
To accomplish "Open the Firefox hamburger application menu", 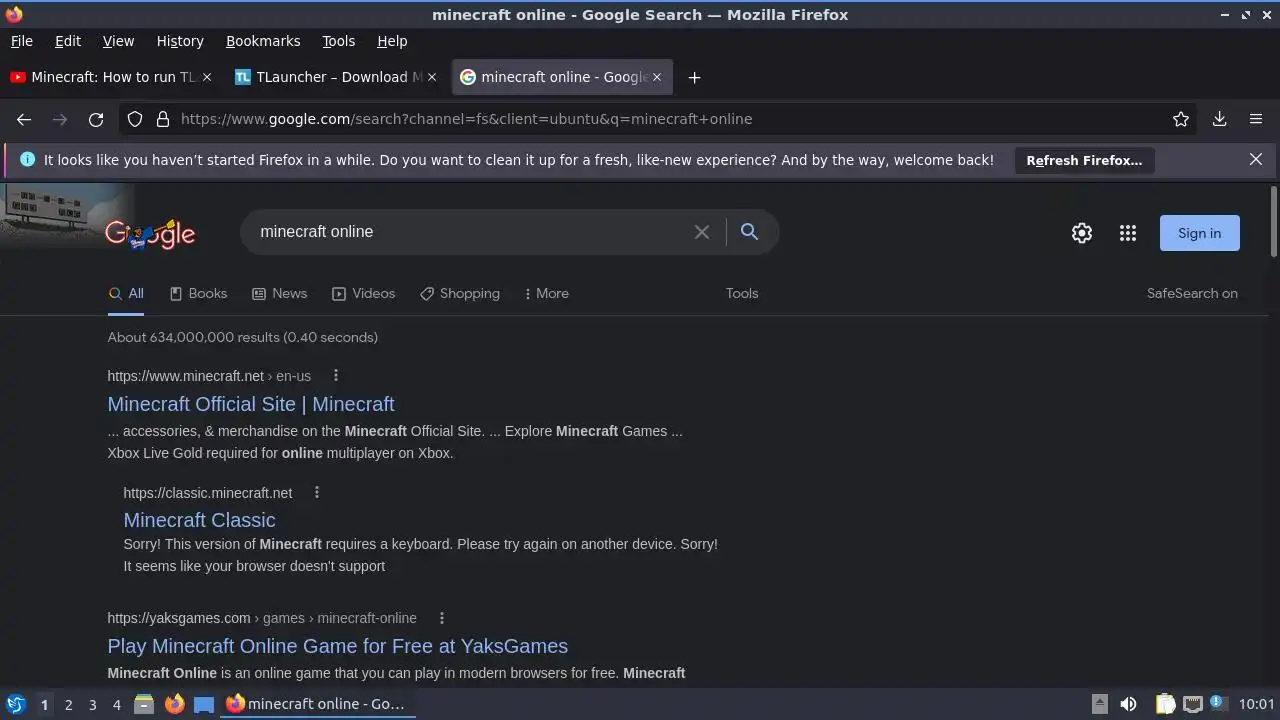I will click(1256, 119).
